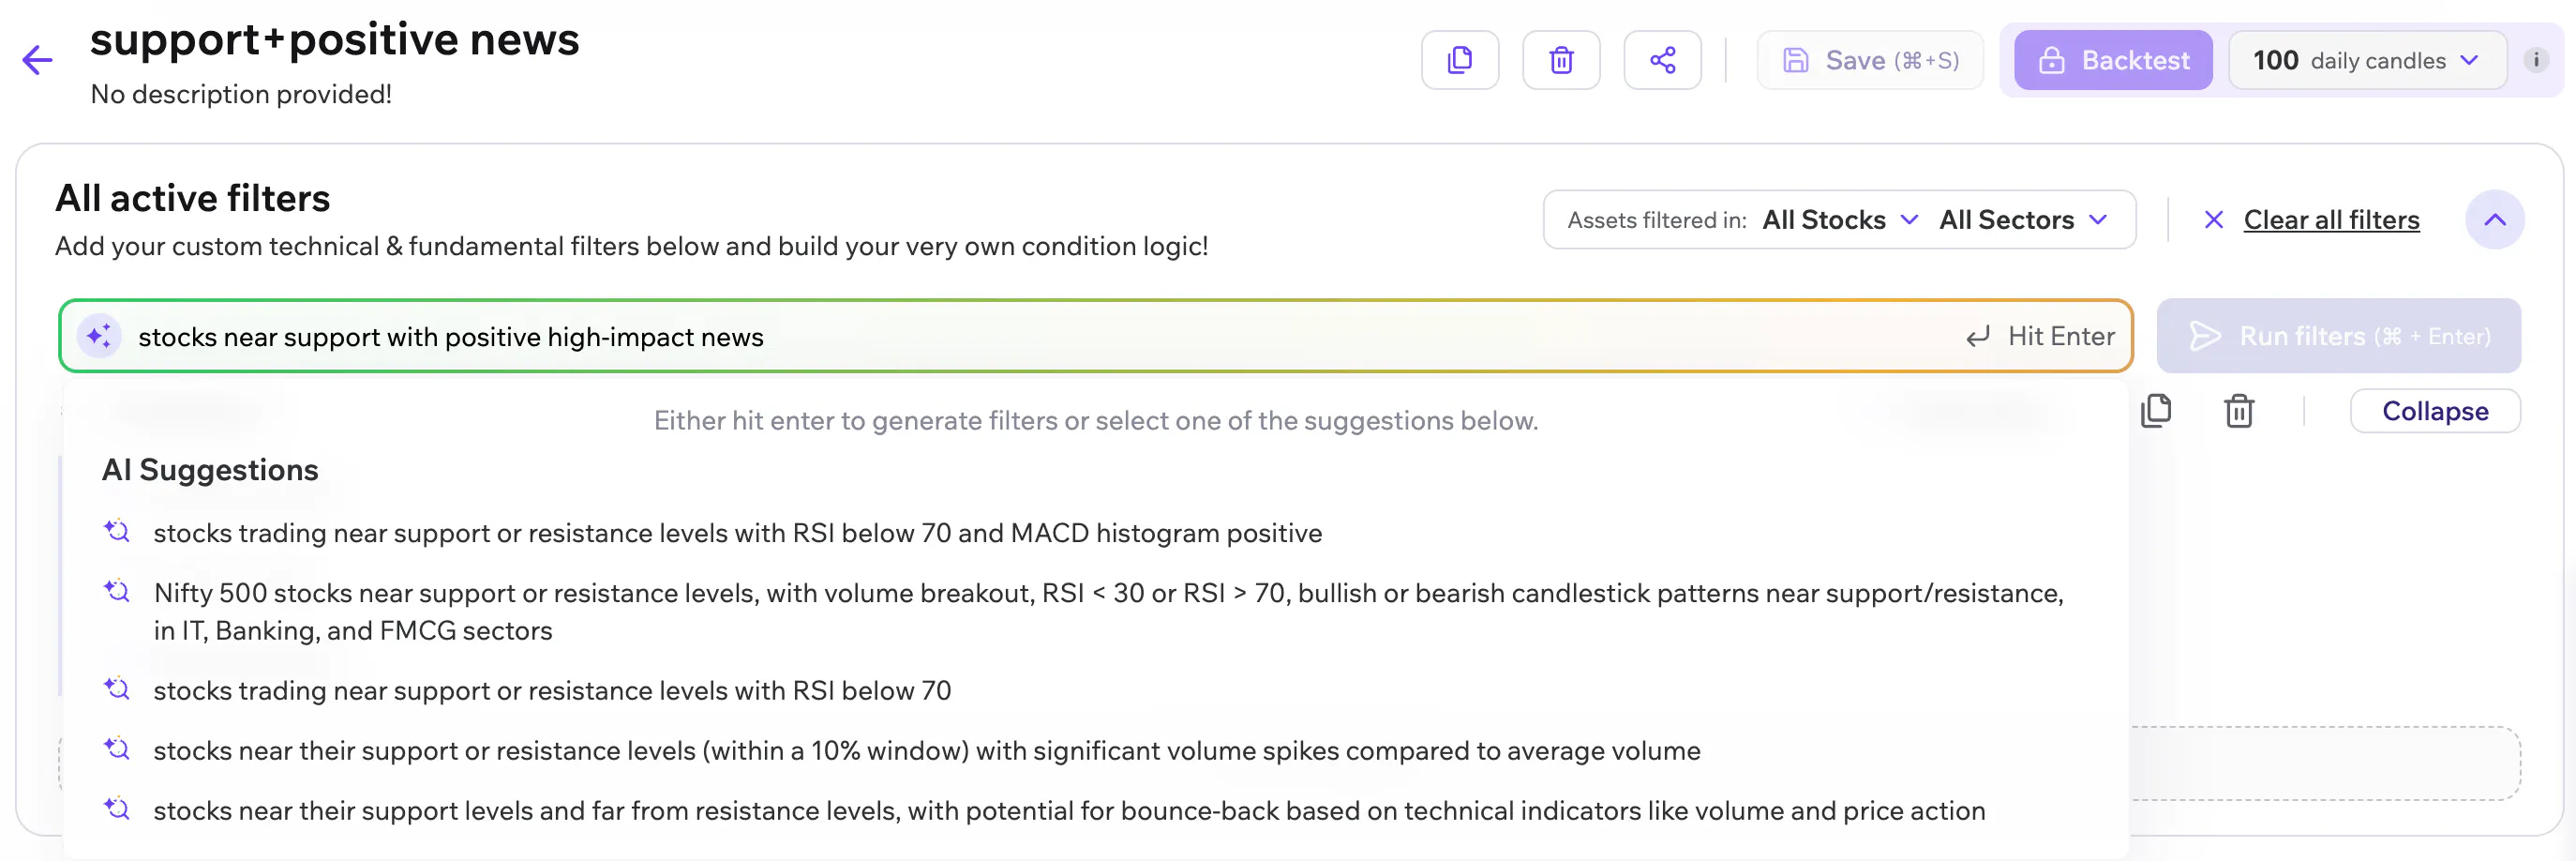Copy filter group with the copy icon
This screenshot has height=861, width=2576.
(x=2156, y=411)
